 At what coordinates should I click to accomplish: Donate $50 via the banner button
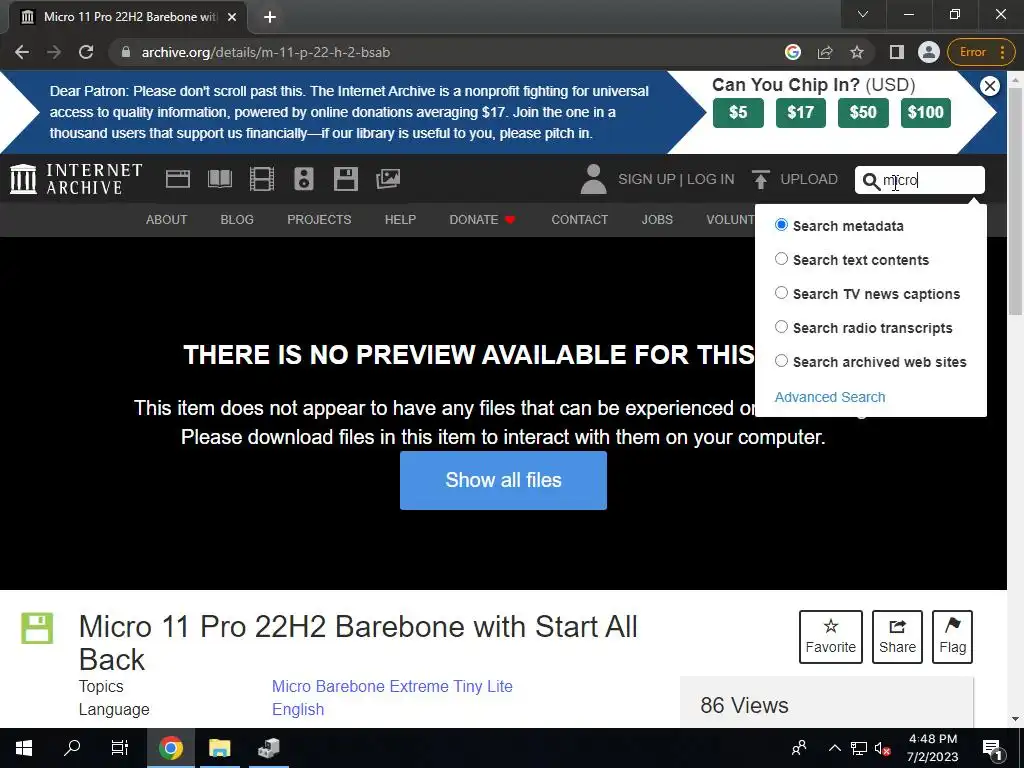point(863,113)
